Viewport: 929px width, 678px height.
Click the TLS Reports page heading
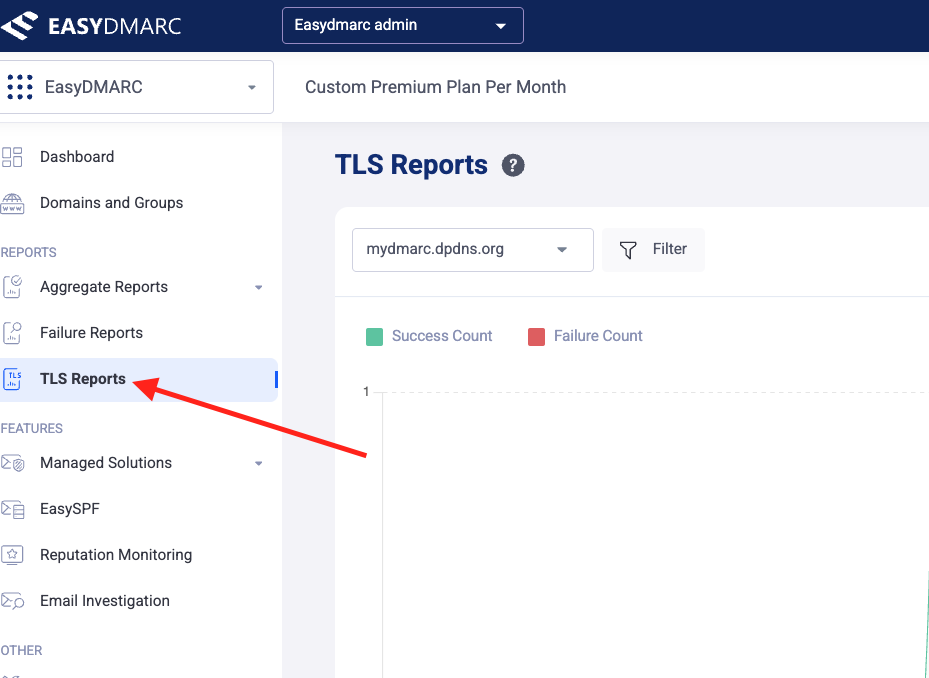411,165
